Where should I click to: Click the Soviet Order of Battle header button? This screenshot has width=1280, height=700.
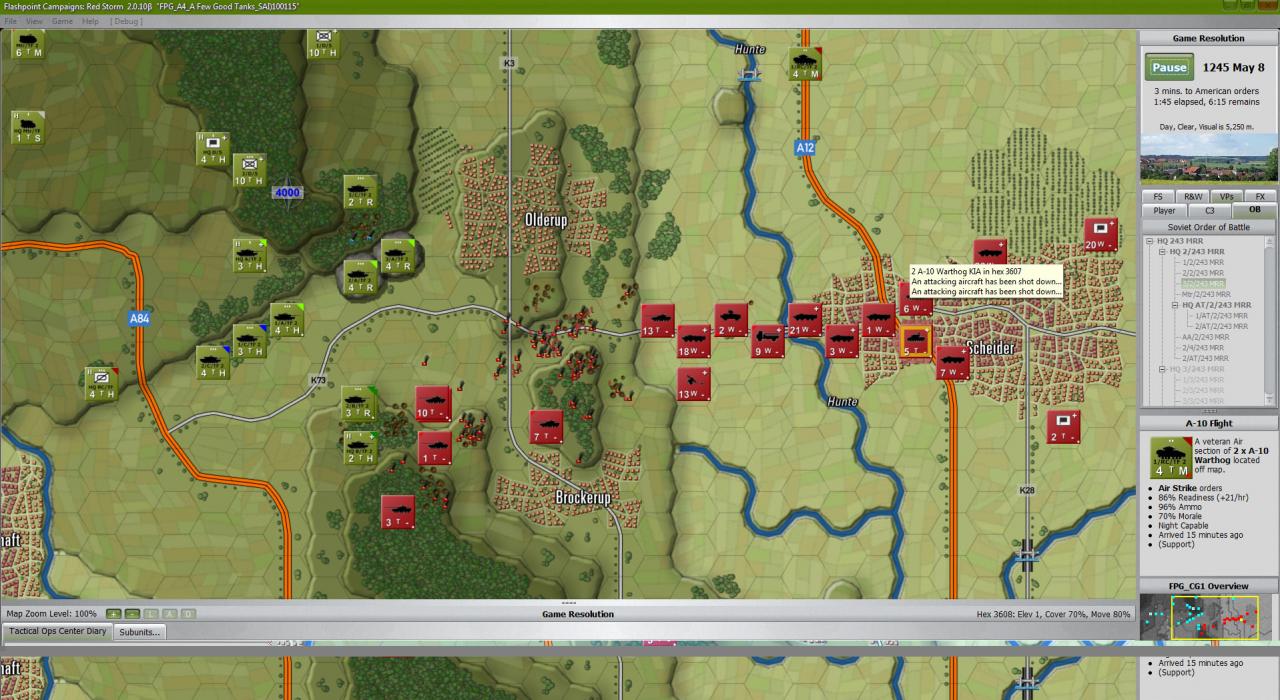click(1208, 227)
